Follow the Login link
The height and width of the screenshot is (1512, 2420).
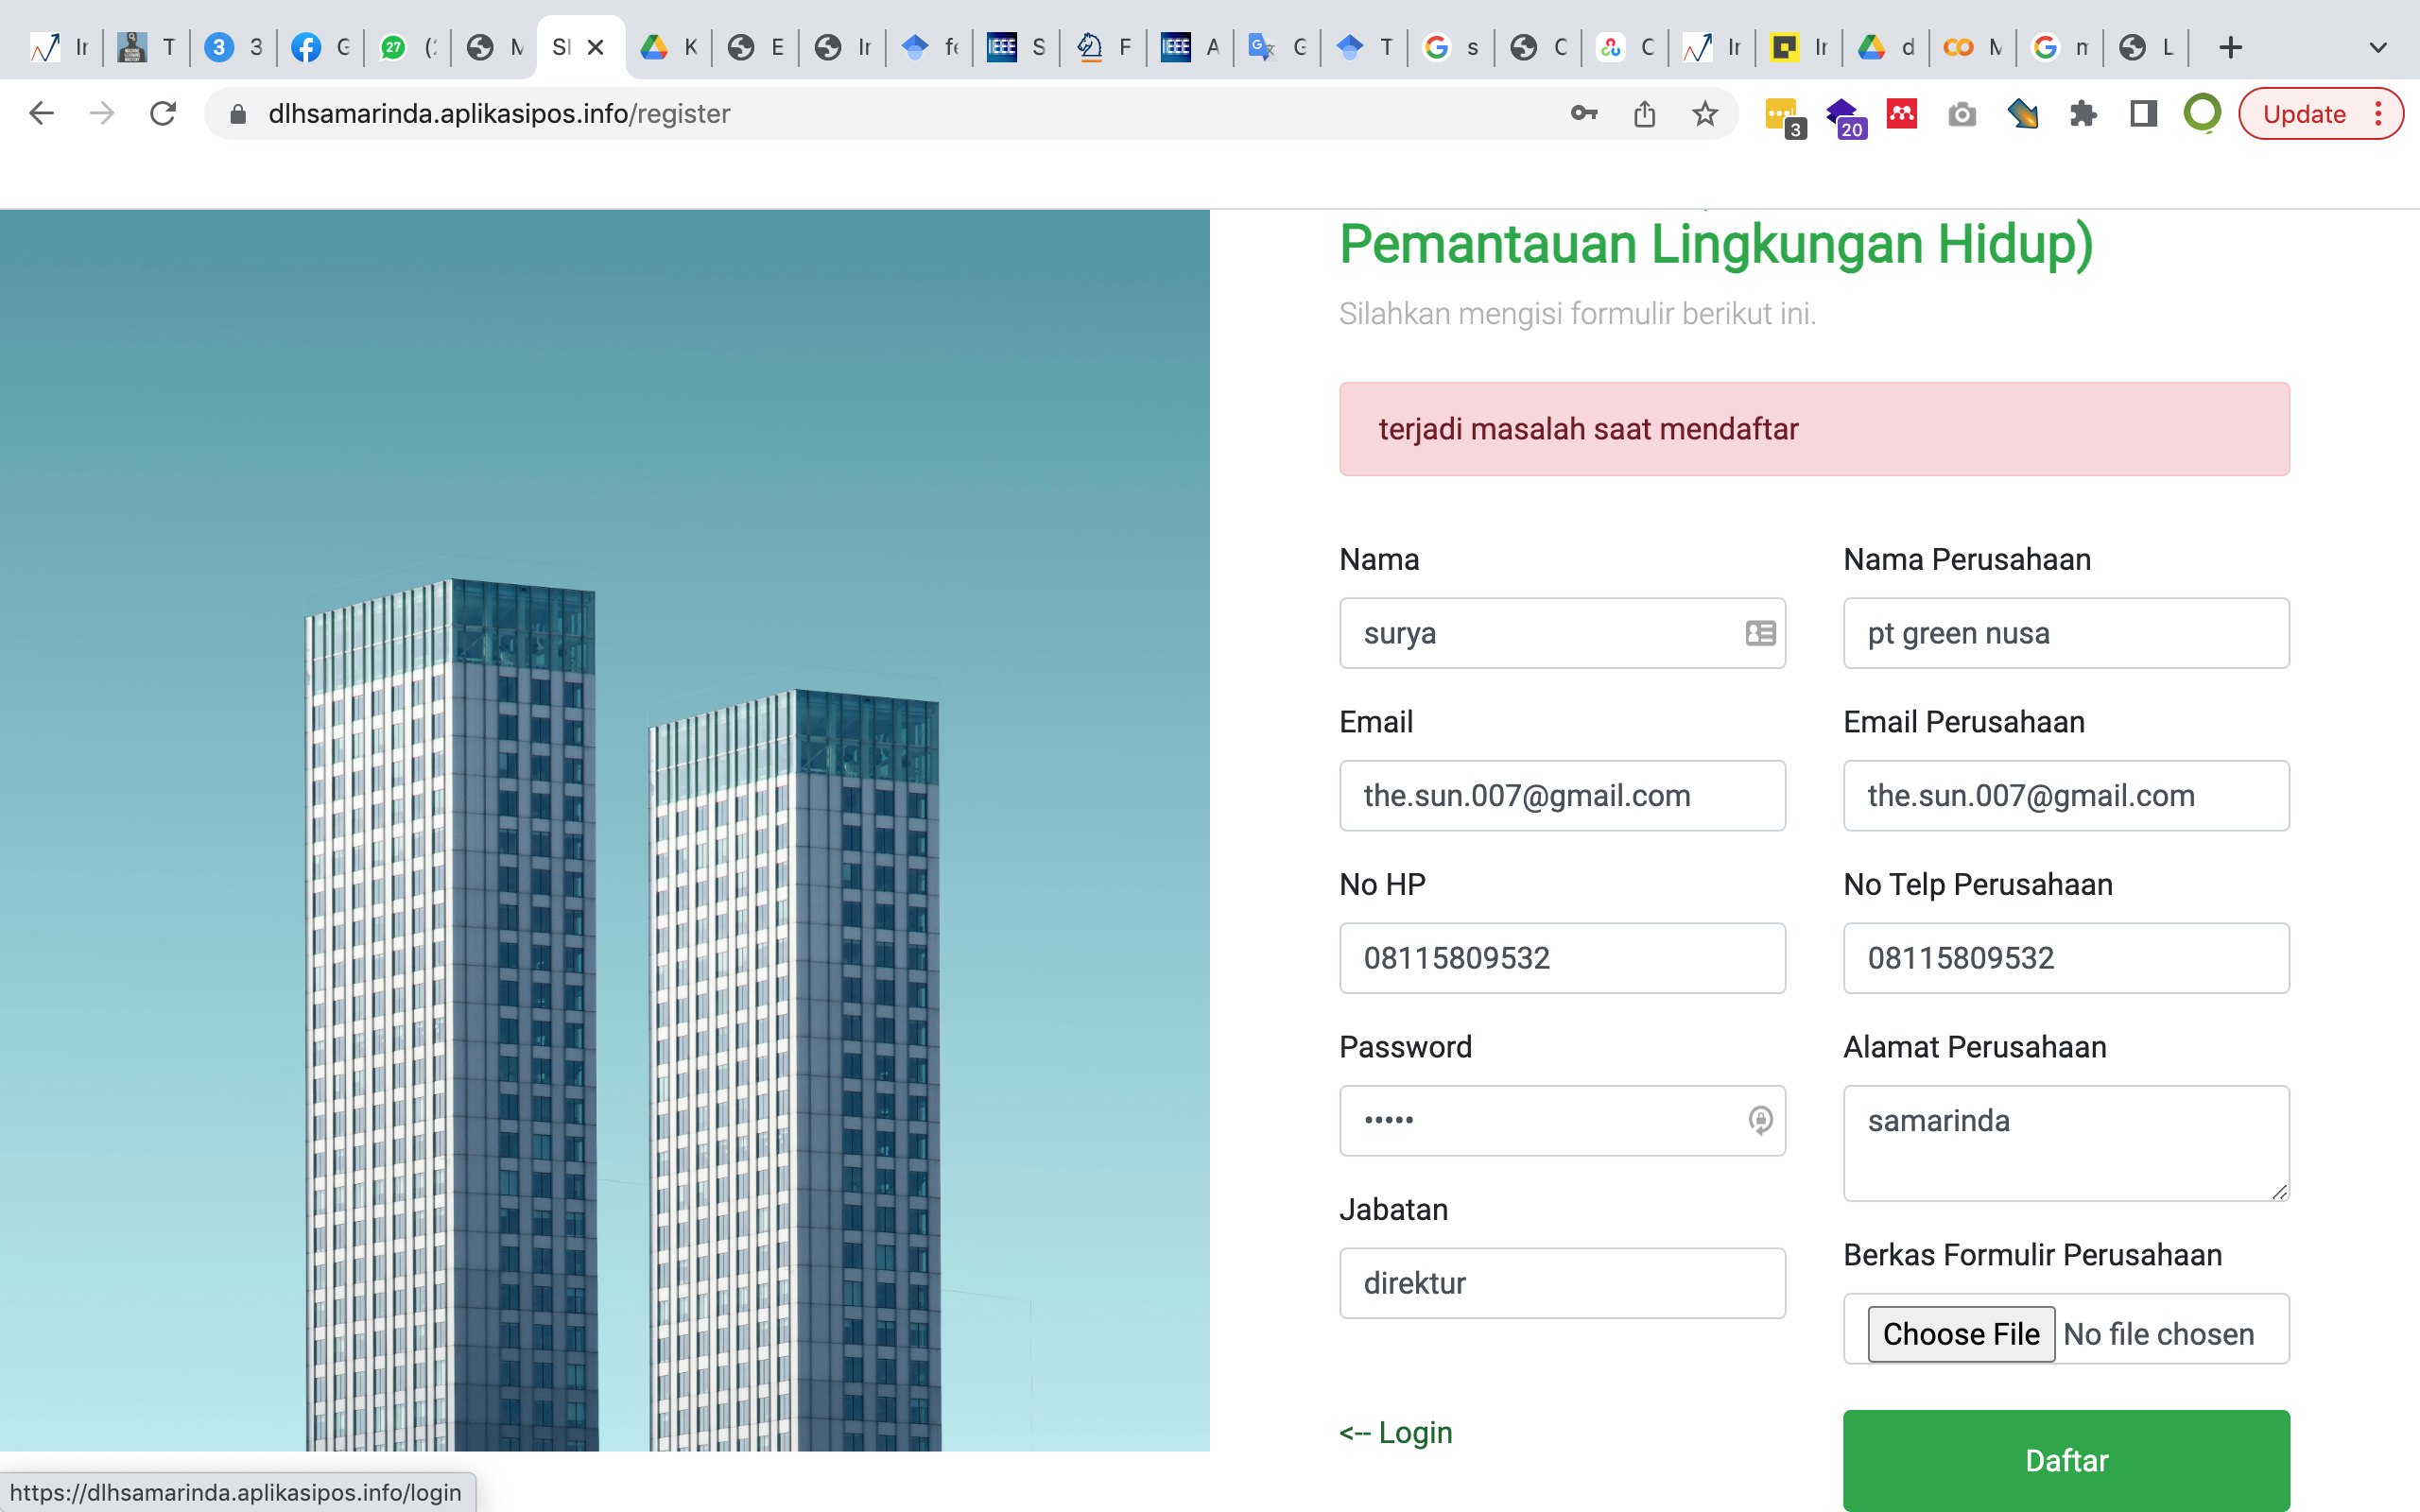(x=1396, y=1432)
